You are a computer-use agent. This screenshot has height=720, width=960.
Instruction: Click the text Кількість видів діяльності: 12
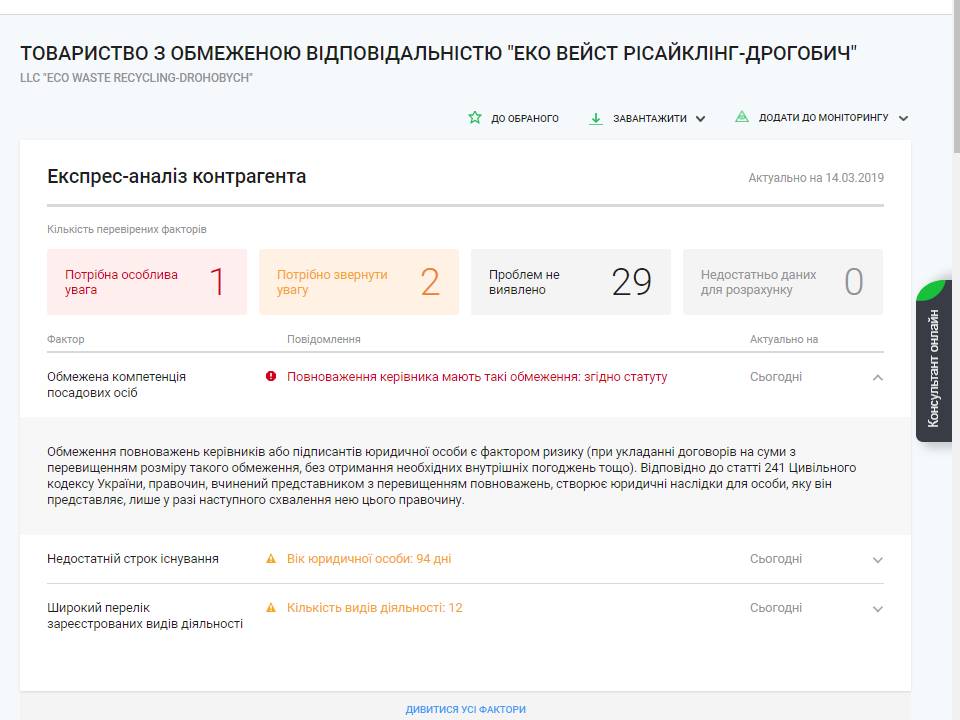(375, 607)
